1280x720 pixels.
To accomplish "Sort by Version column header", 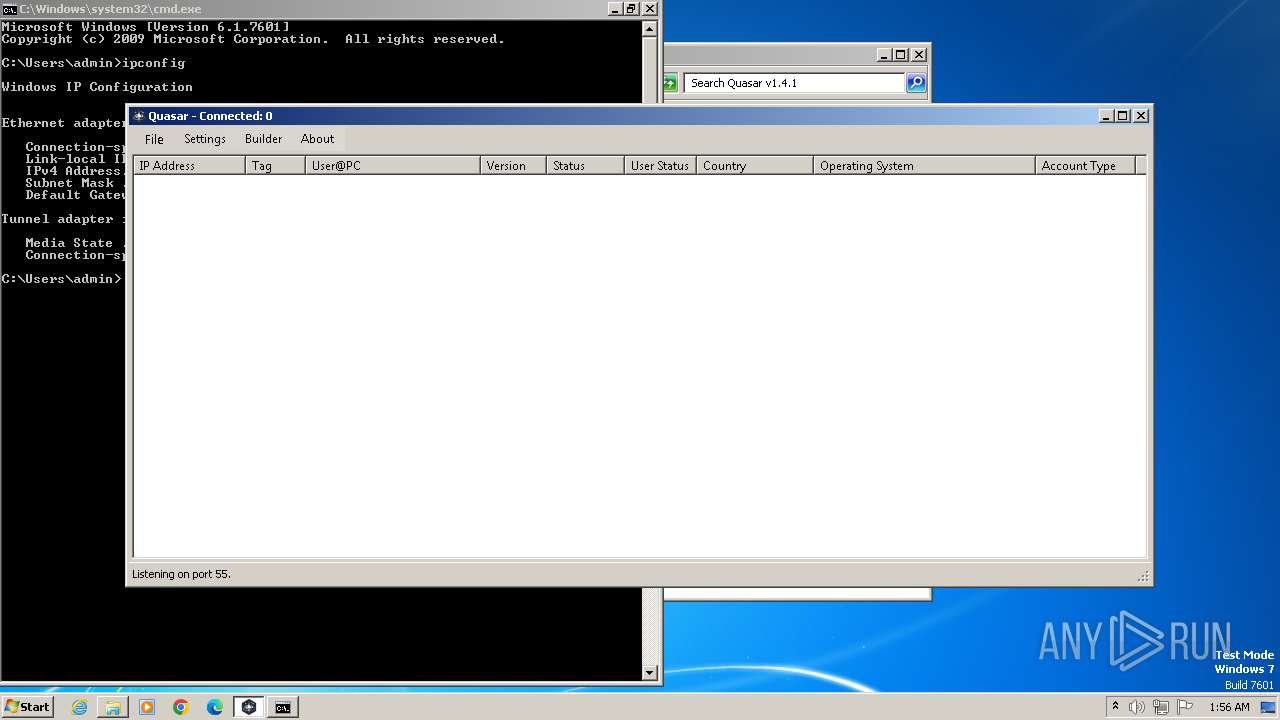I will tap(514, 166).
